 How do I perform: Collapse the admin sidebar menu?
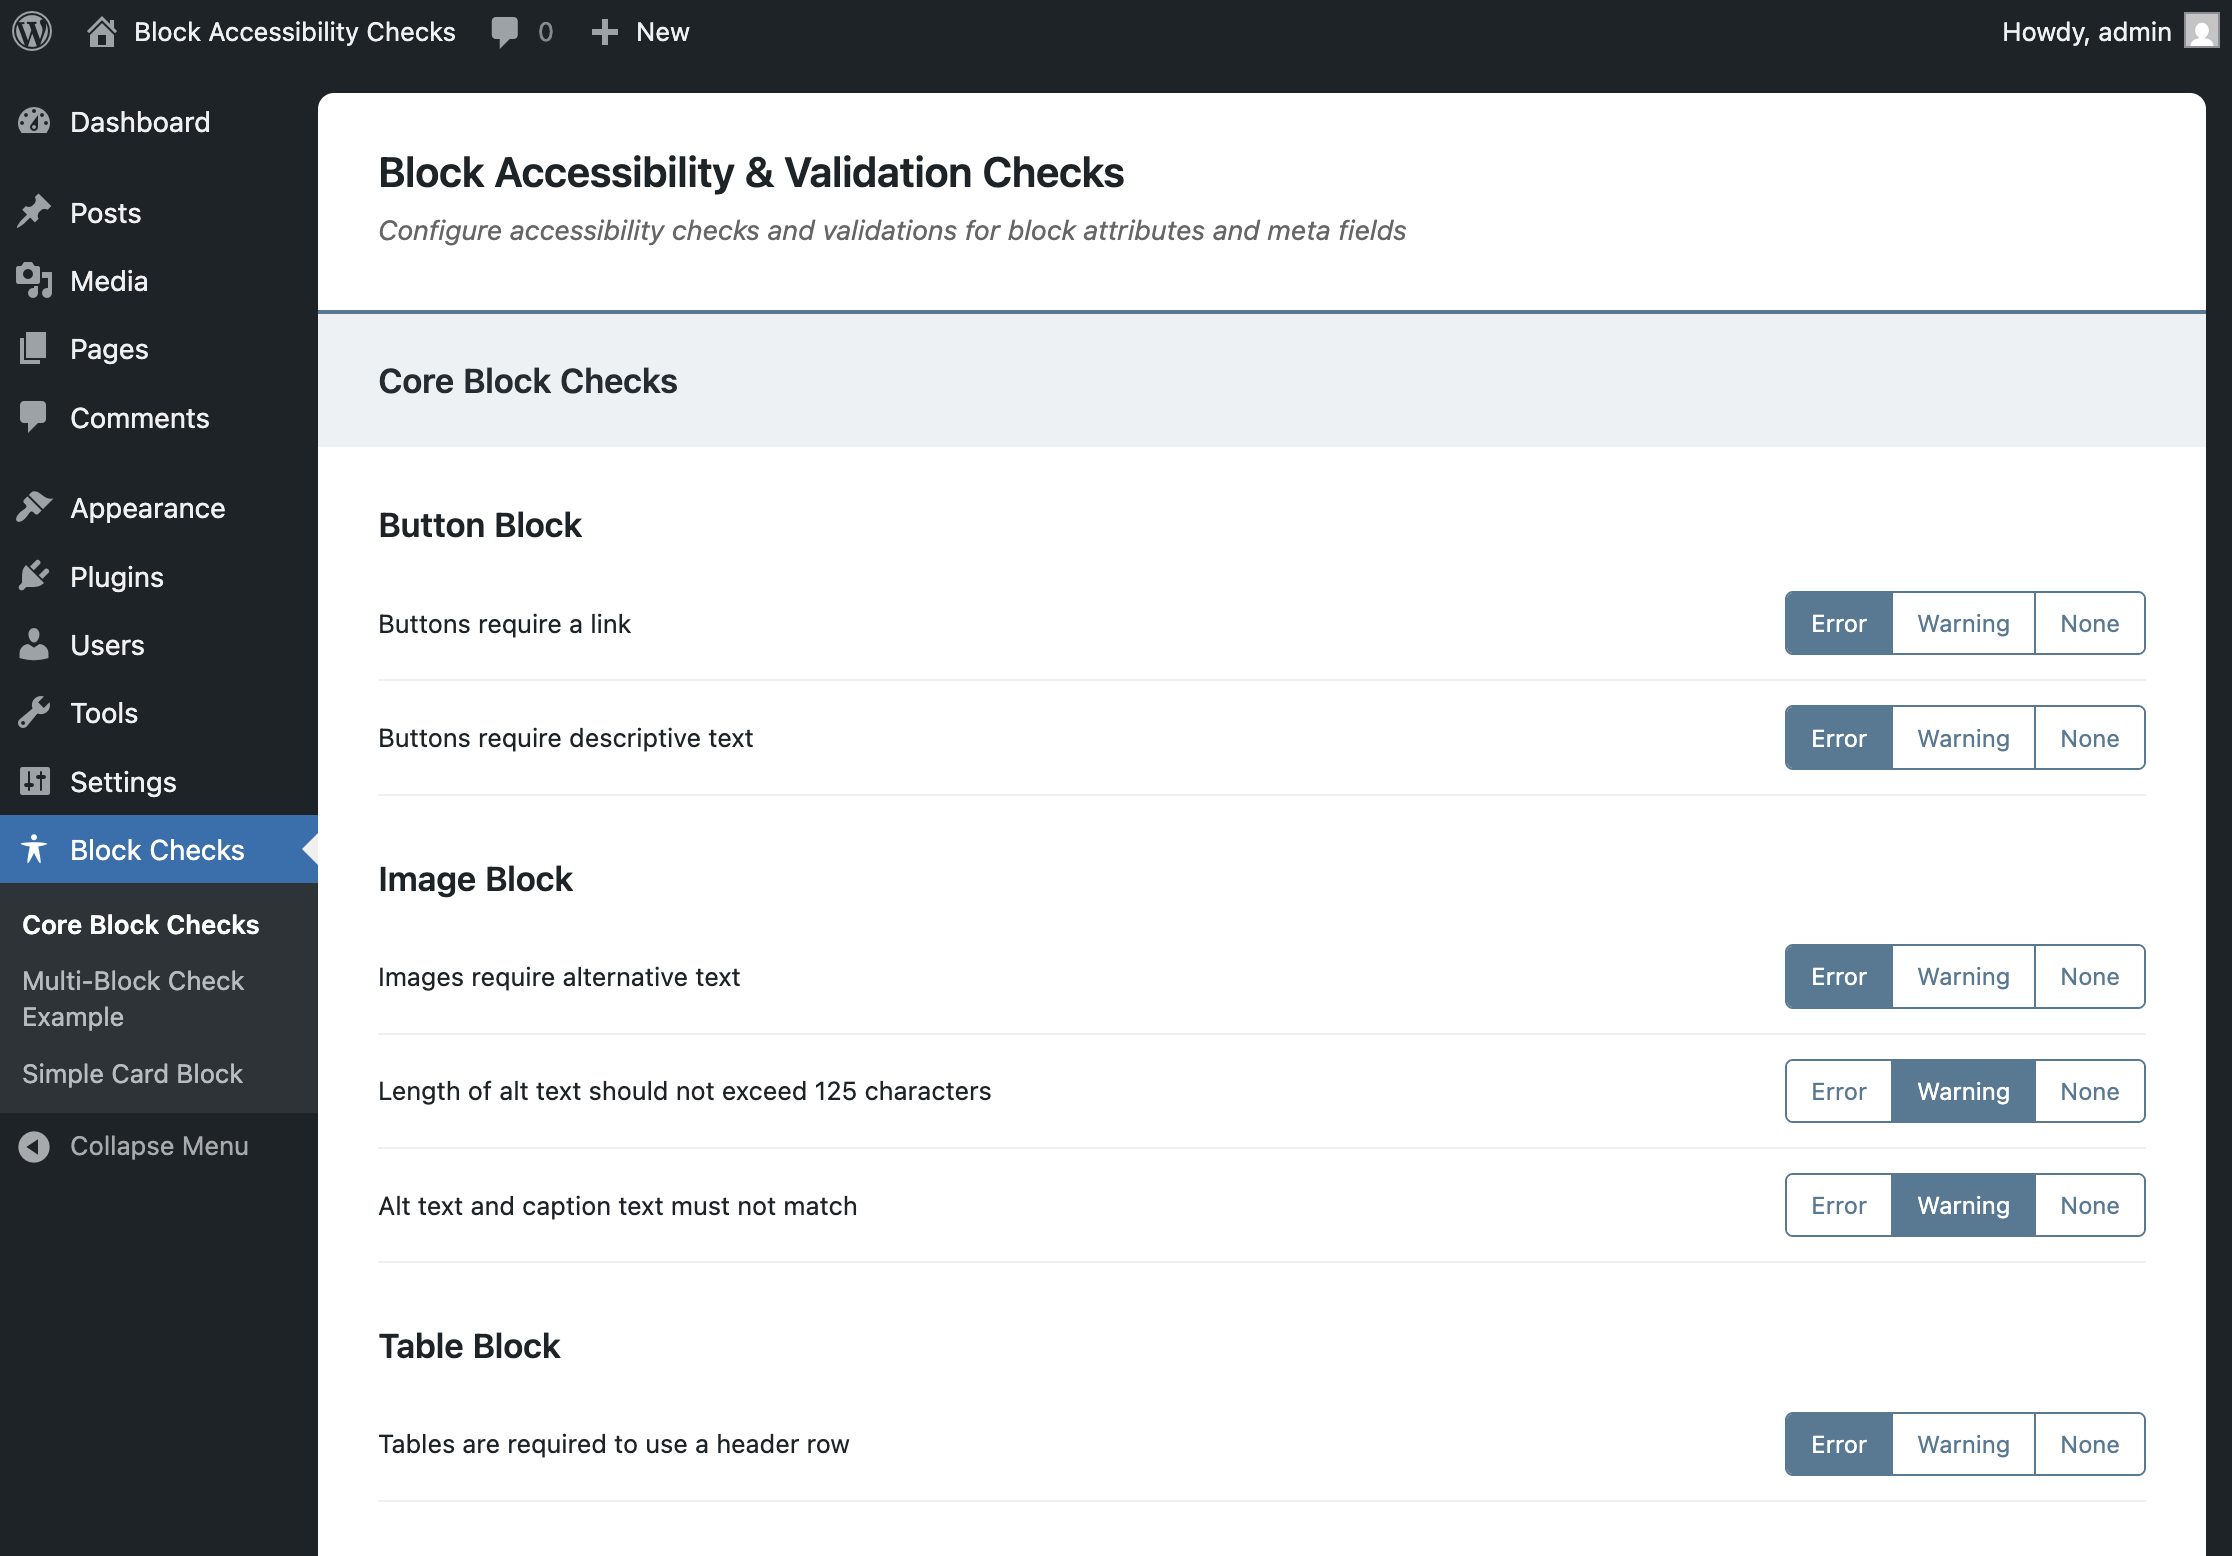click(x=158, y=1145)
